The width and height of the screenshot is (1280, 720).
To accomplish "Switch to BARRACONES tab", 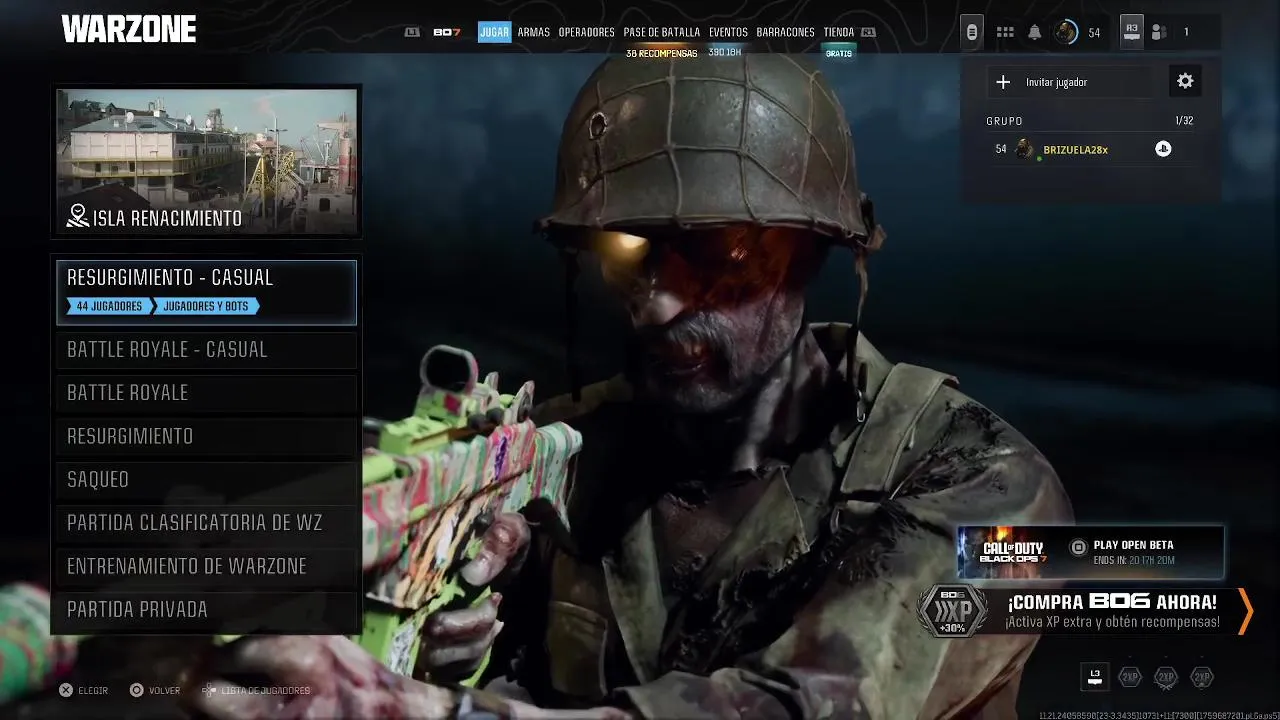I will click(785, 32).
